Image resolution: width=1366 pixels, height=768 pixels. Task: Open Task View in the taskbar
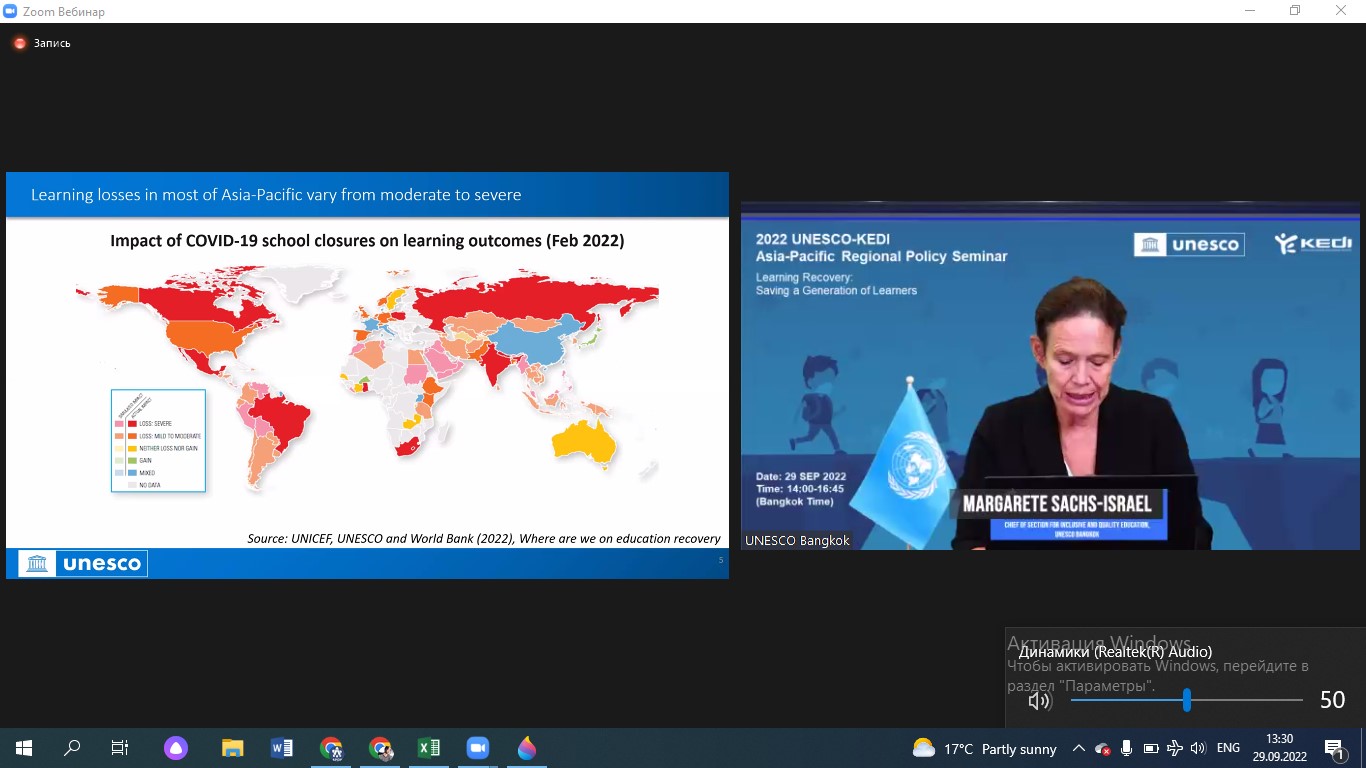click(120, 748)
